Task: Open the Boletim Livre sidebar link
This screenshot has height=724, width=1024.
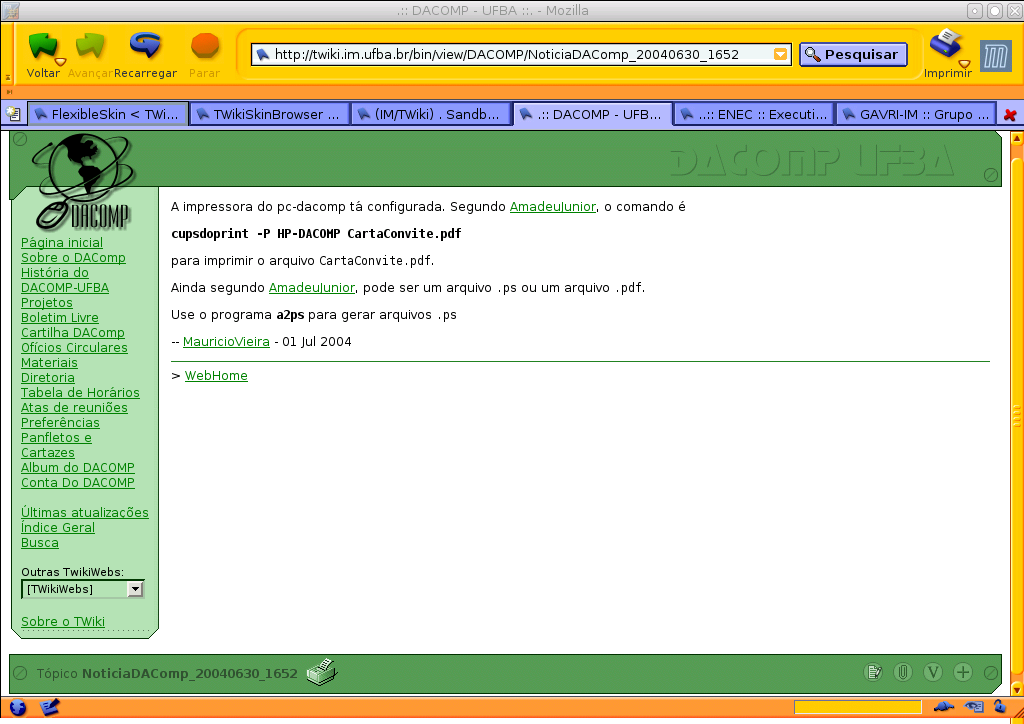Action: point(60,318)
